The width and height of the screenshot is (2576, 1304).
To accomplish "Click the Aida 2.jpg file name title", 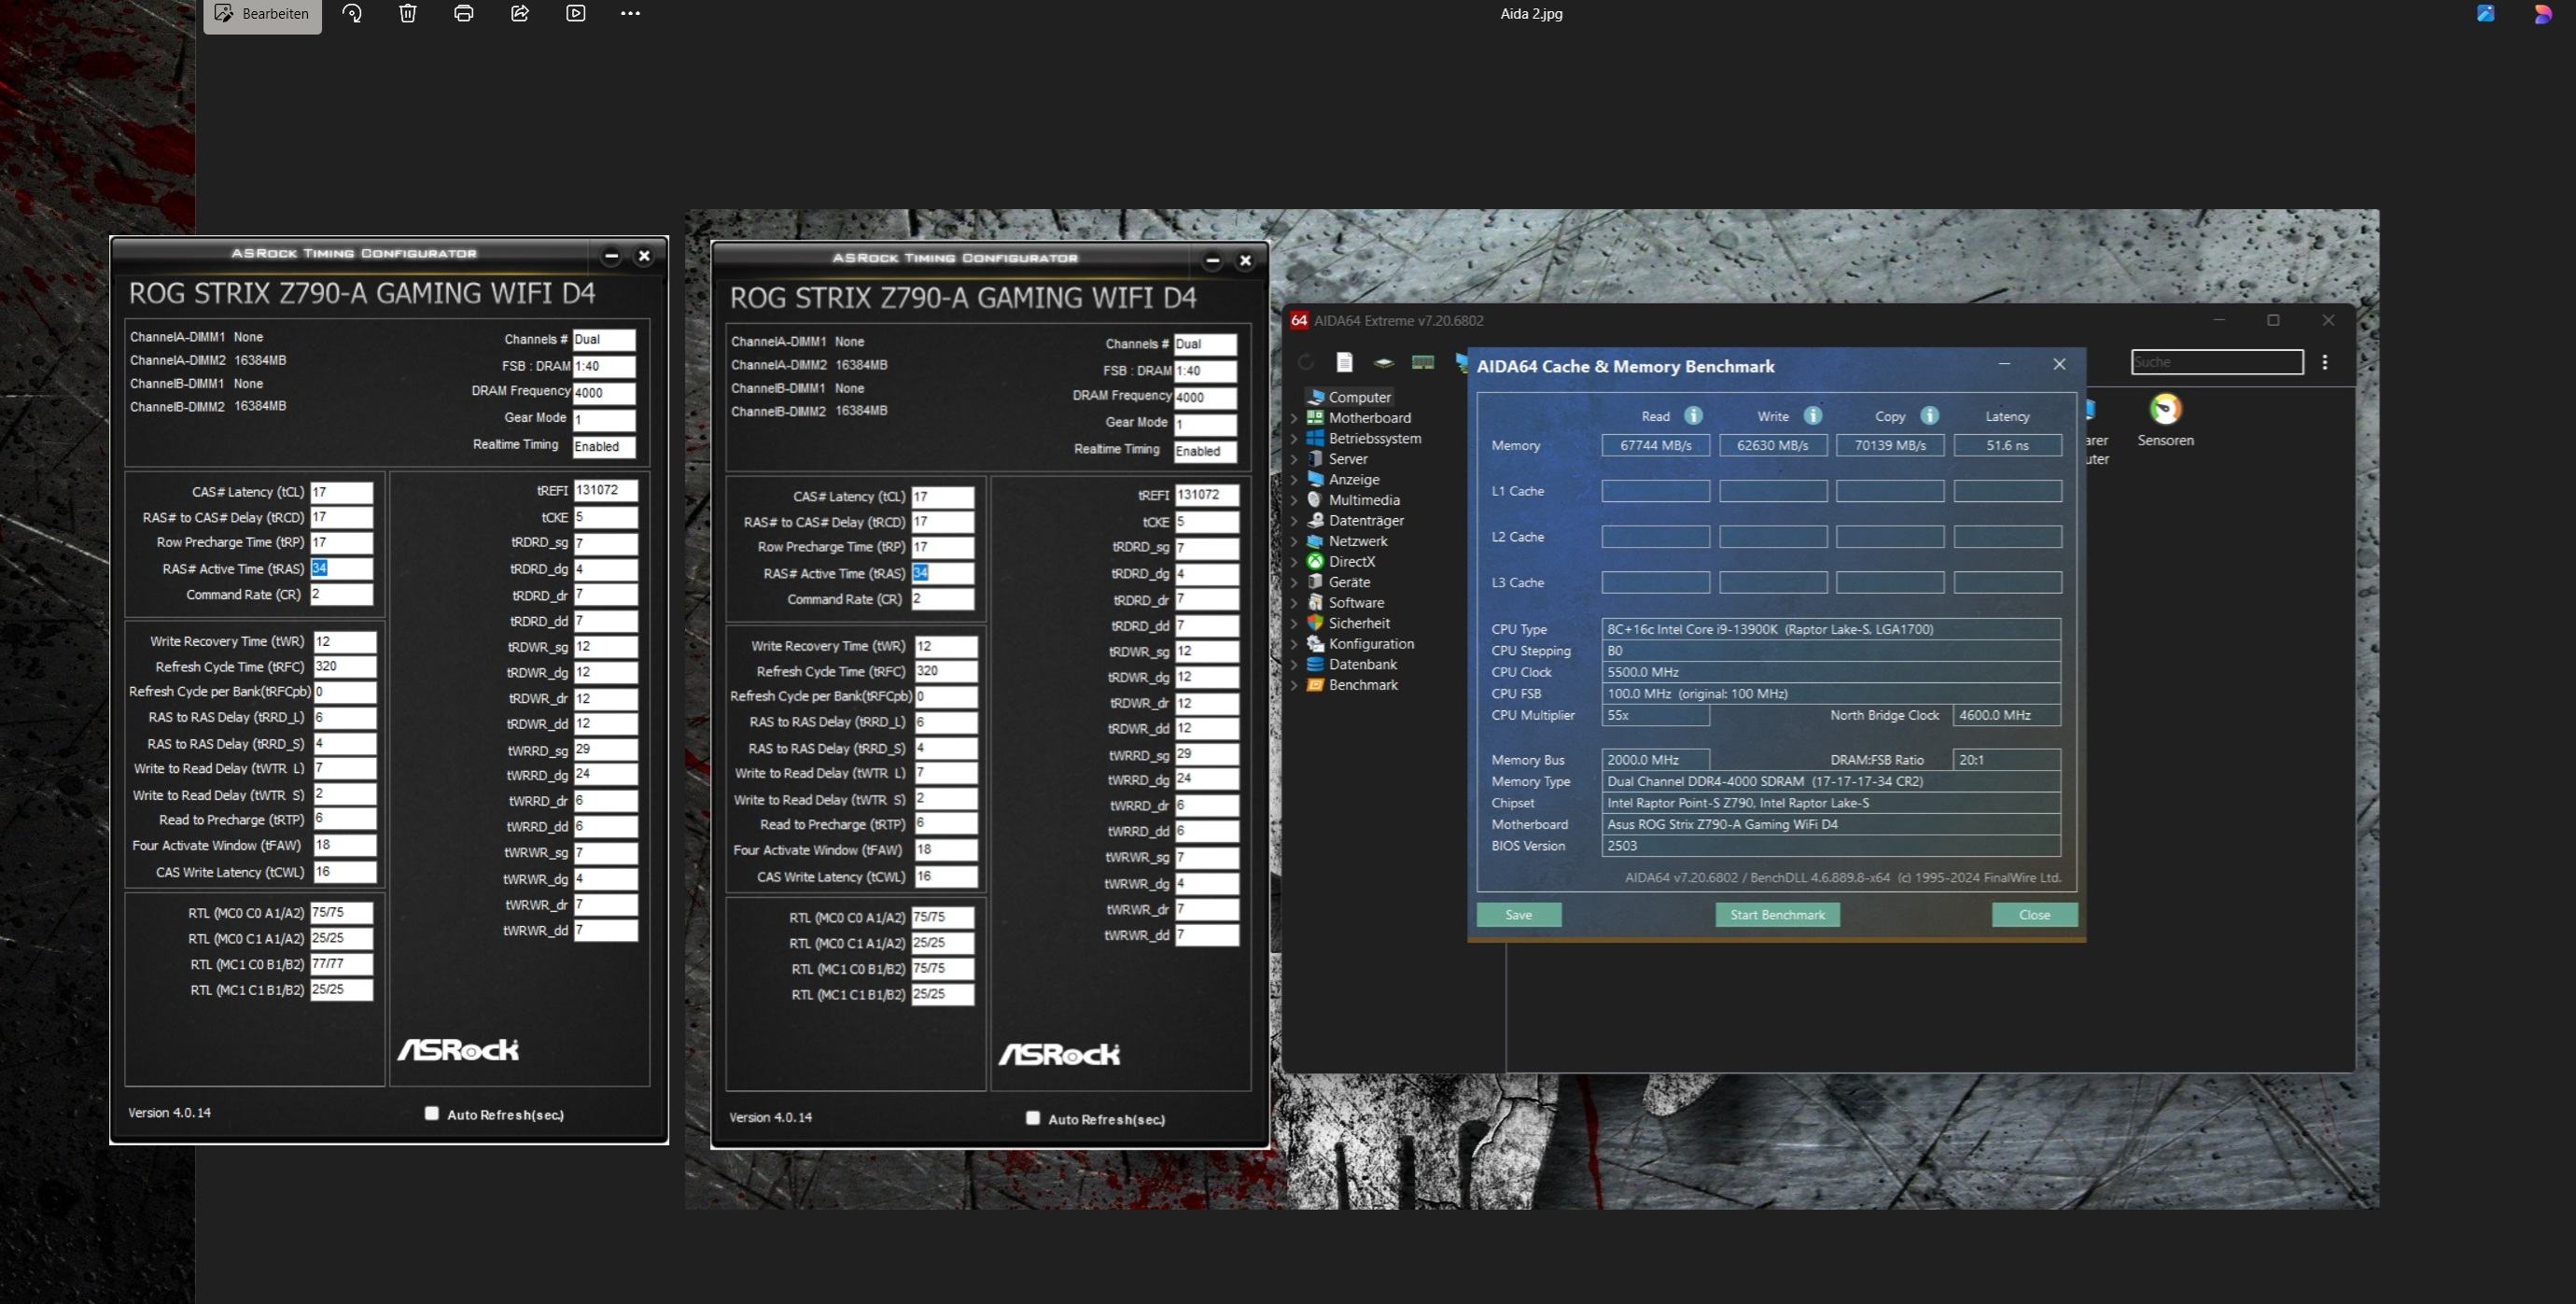I will point(1531,14).
